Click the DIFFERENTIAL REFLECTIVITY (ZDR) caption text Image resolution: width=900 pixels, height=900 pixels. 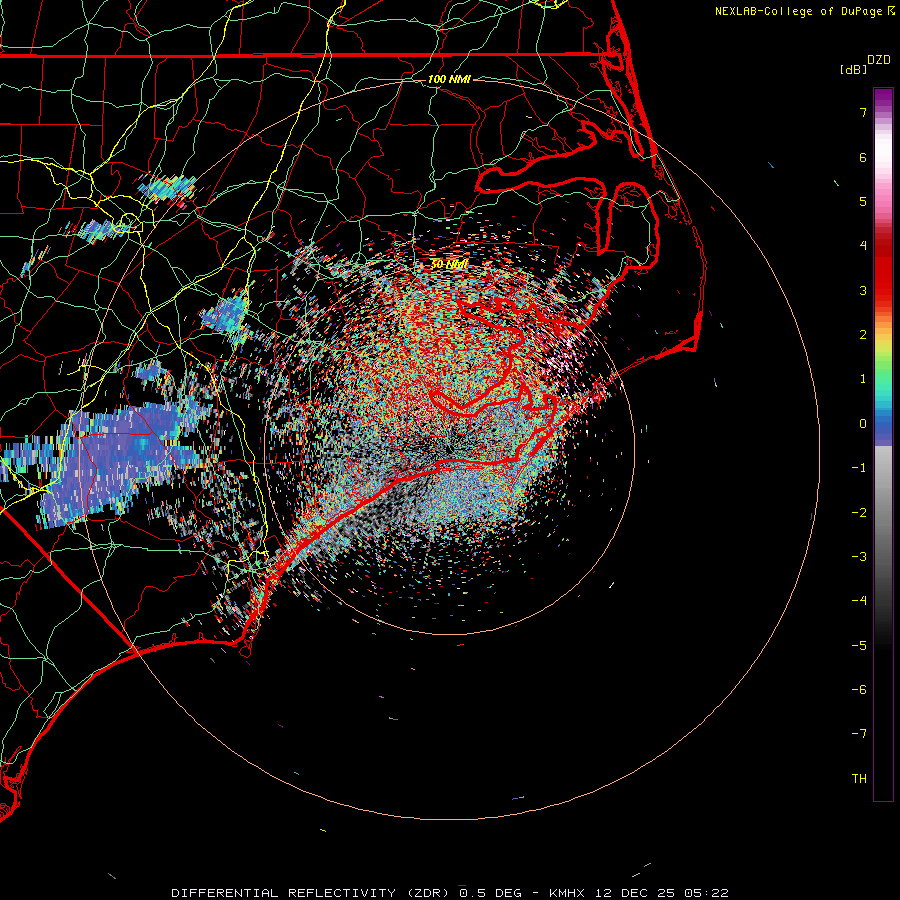[312, 893]
